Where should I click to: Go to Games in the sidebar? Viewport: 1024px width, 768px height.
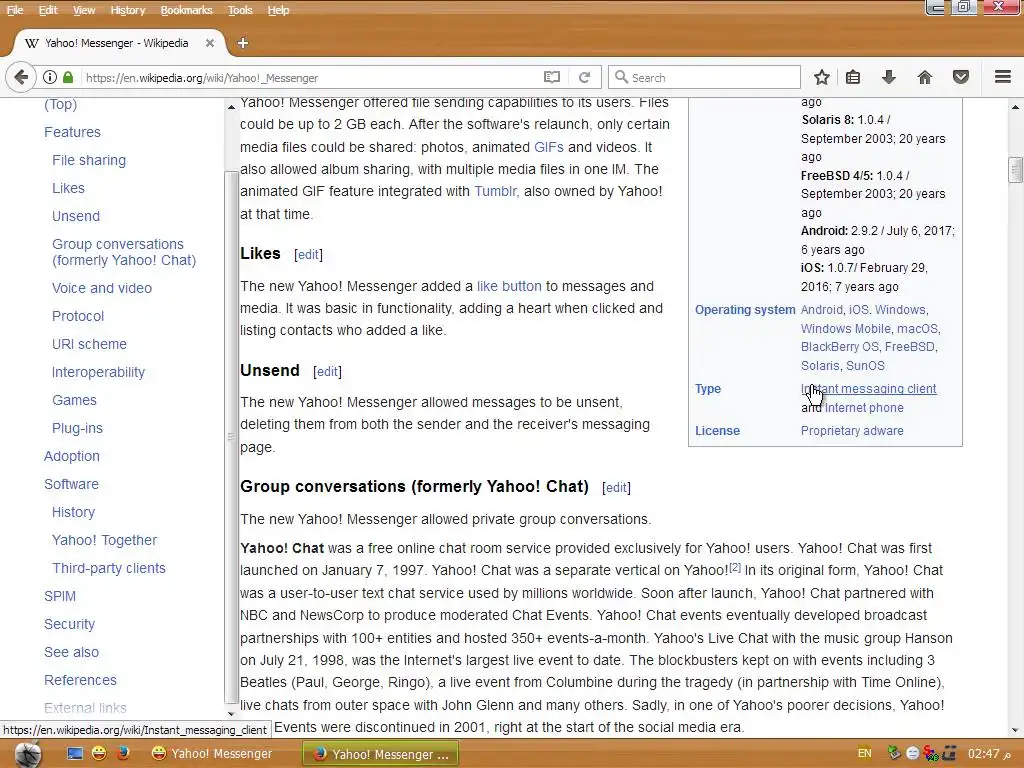(x=74, y=400)
